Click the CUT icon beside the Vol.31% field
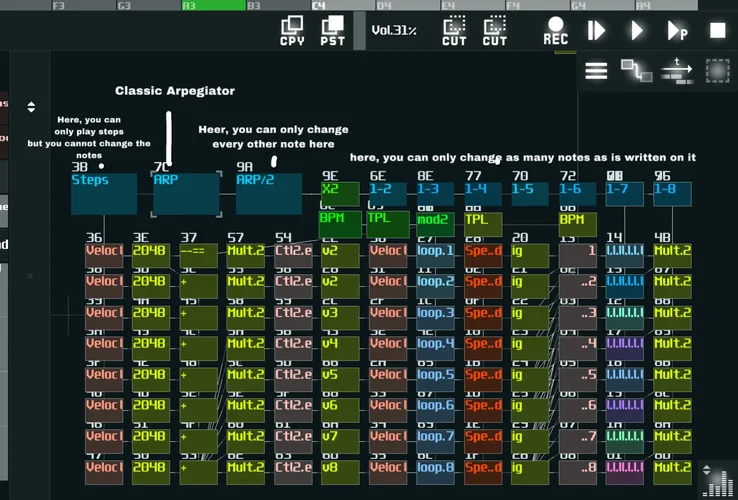738x500 pixels. pos(454,31)
